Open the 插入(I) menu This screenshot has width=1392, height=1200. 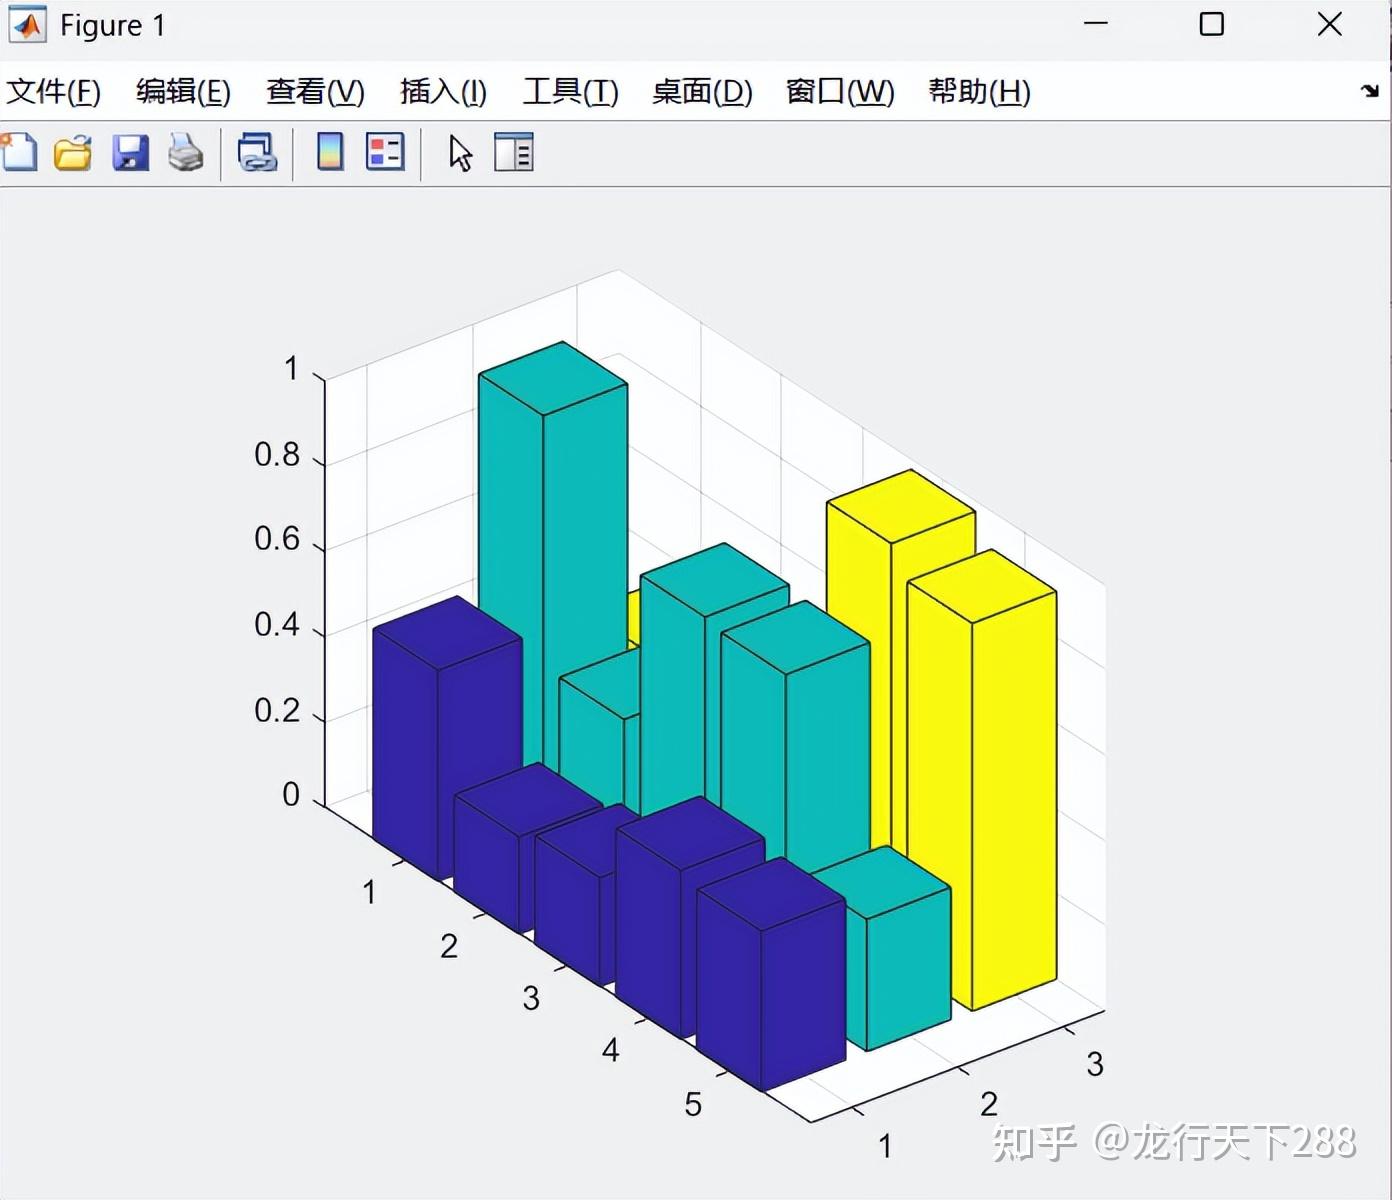pos(442,91)
